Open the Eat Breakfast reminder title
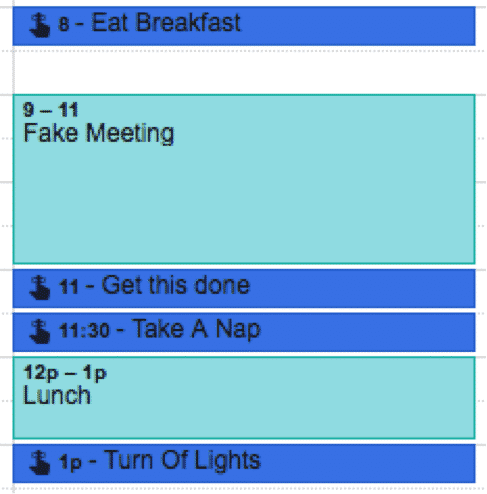 pos(166,23)
